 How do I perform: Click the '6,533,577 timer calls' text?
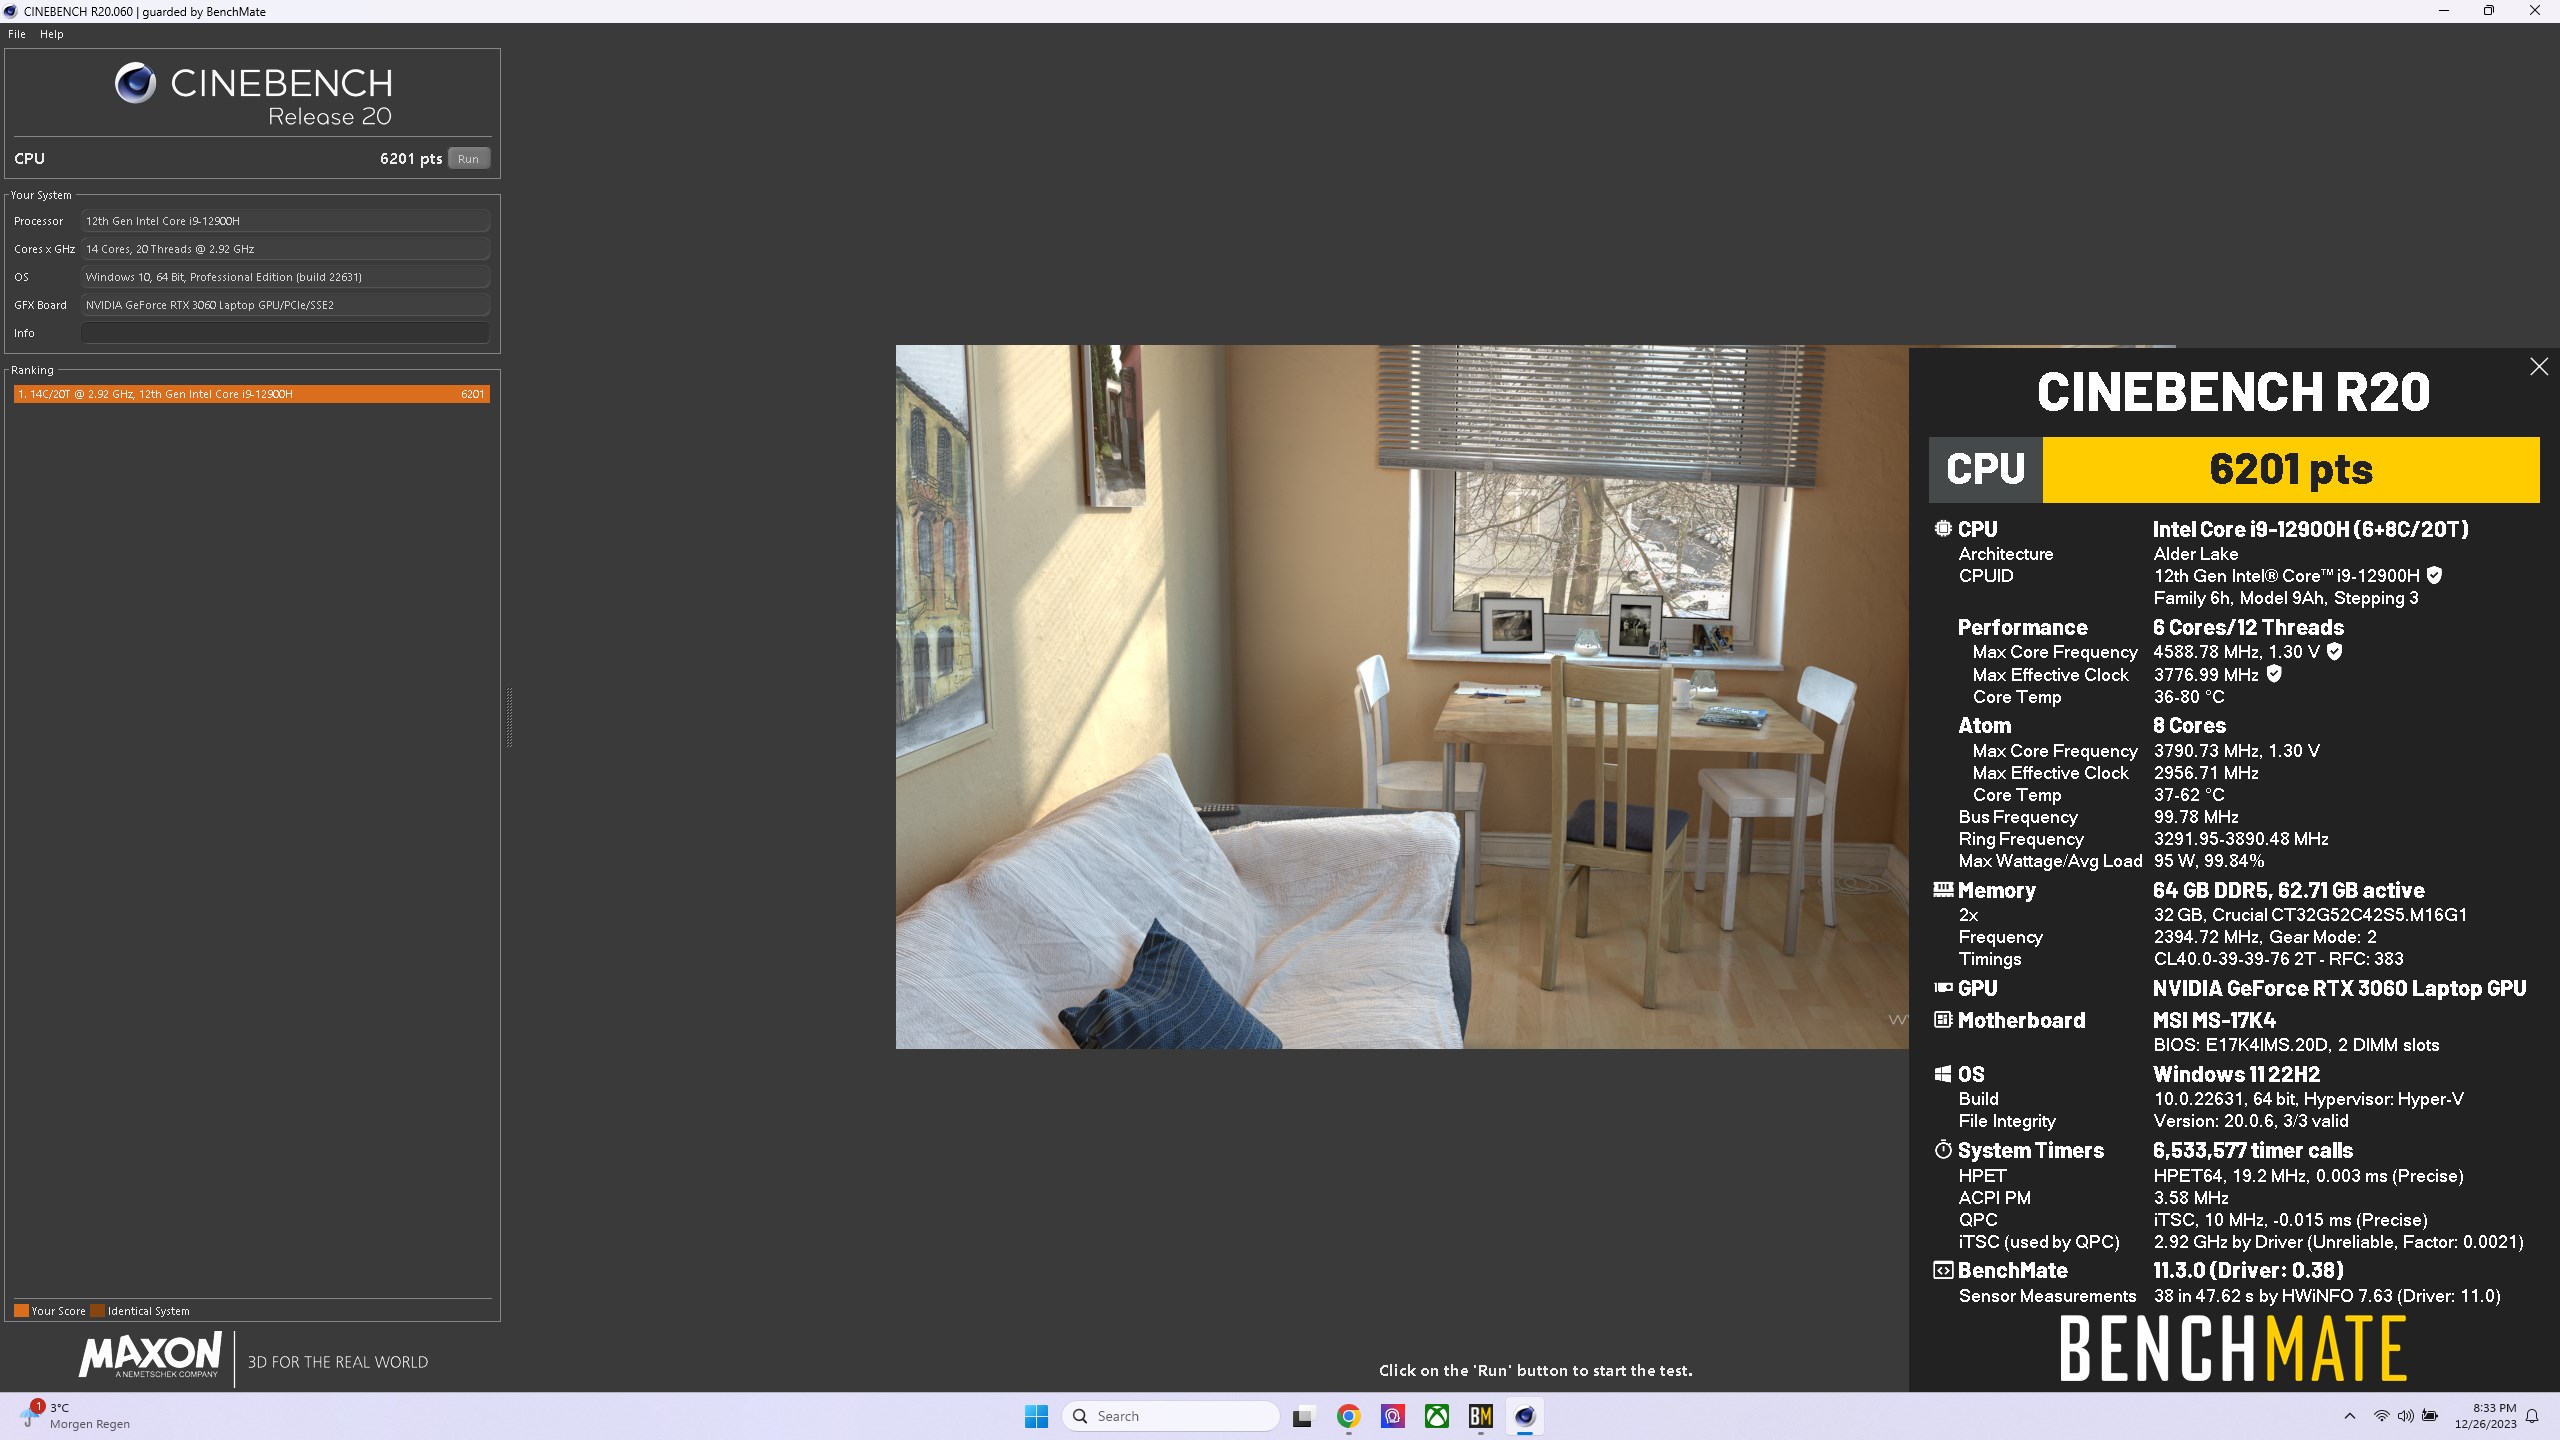click(x=2253, y=1150)
